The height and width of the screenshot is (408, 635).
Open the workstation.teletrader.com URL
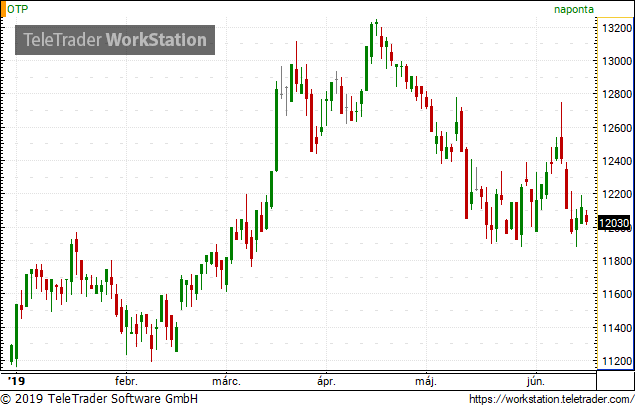click(552, 399)
